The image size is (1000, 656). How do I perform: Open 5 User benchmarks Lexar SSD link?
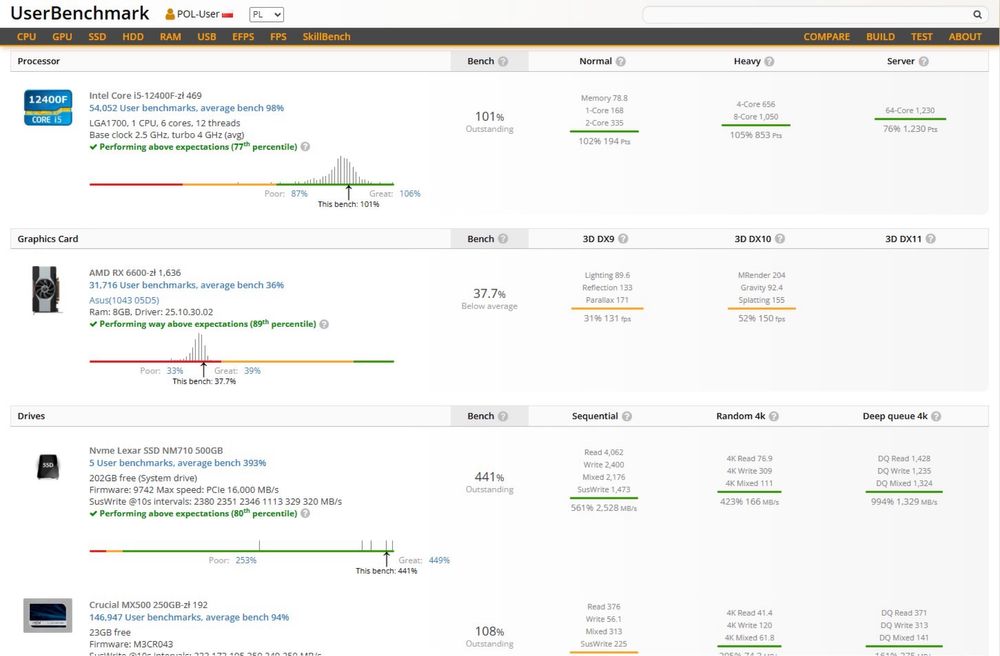pyautogui.click(x=178, y=463)
